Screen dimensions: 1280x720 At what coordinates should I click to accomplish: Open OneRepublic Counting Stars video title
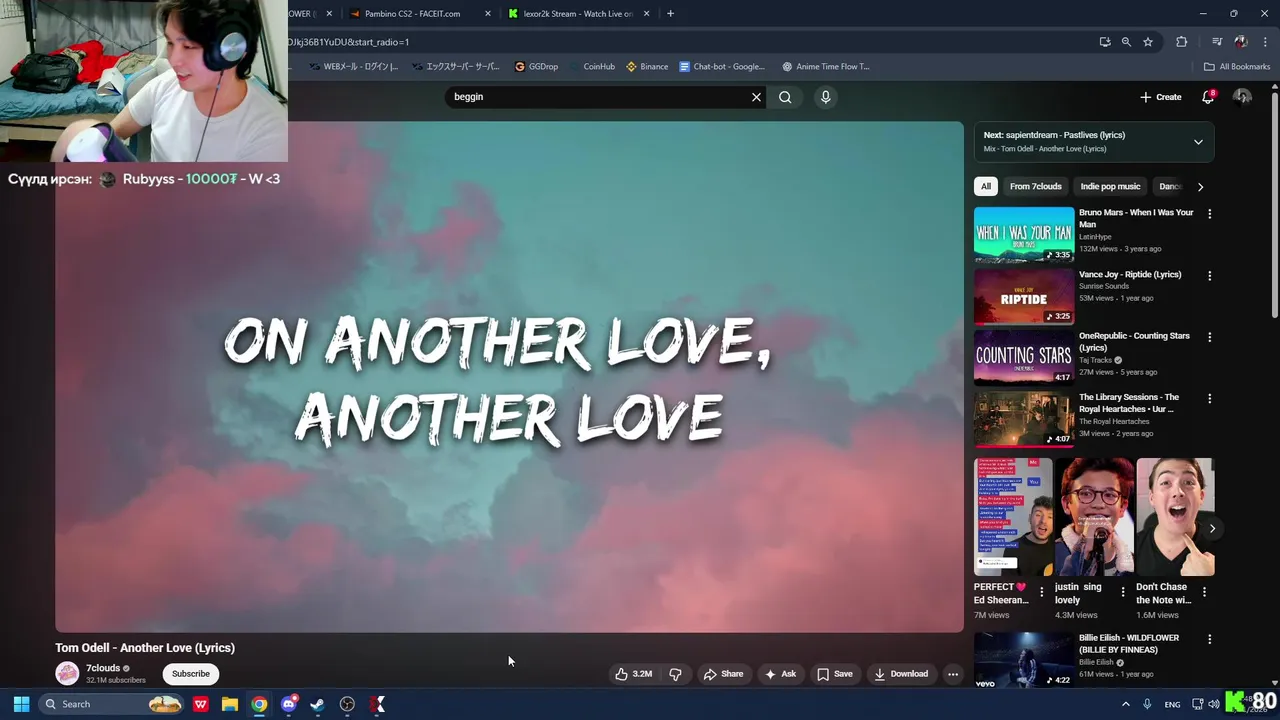pyautogui.click(x=1134, y=342)
